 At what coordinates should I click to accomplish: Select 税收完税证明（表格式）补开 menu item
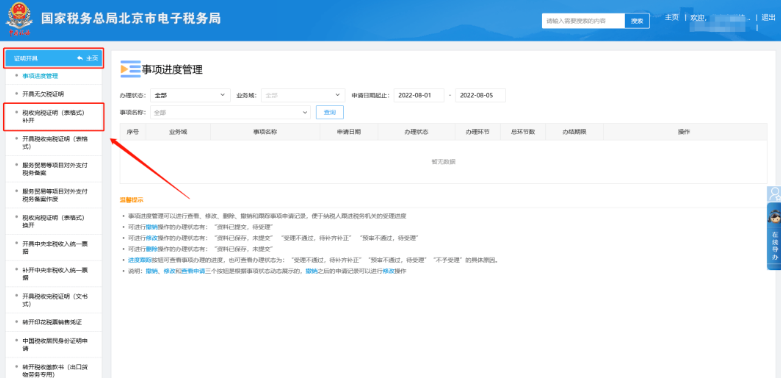53,116
